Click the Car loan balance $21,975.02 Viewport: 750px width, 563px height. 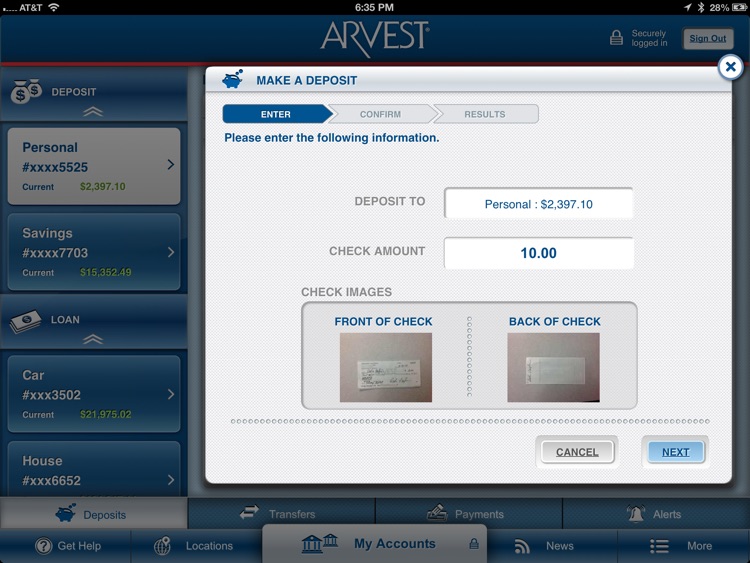[x=105, y=414]
